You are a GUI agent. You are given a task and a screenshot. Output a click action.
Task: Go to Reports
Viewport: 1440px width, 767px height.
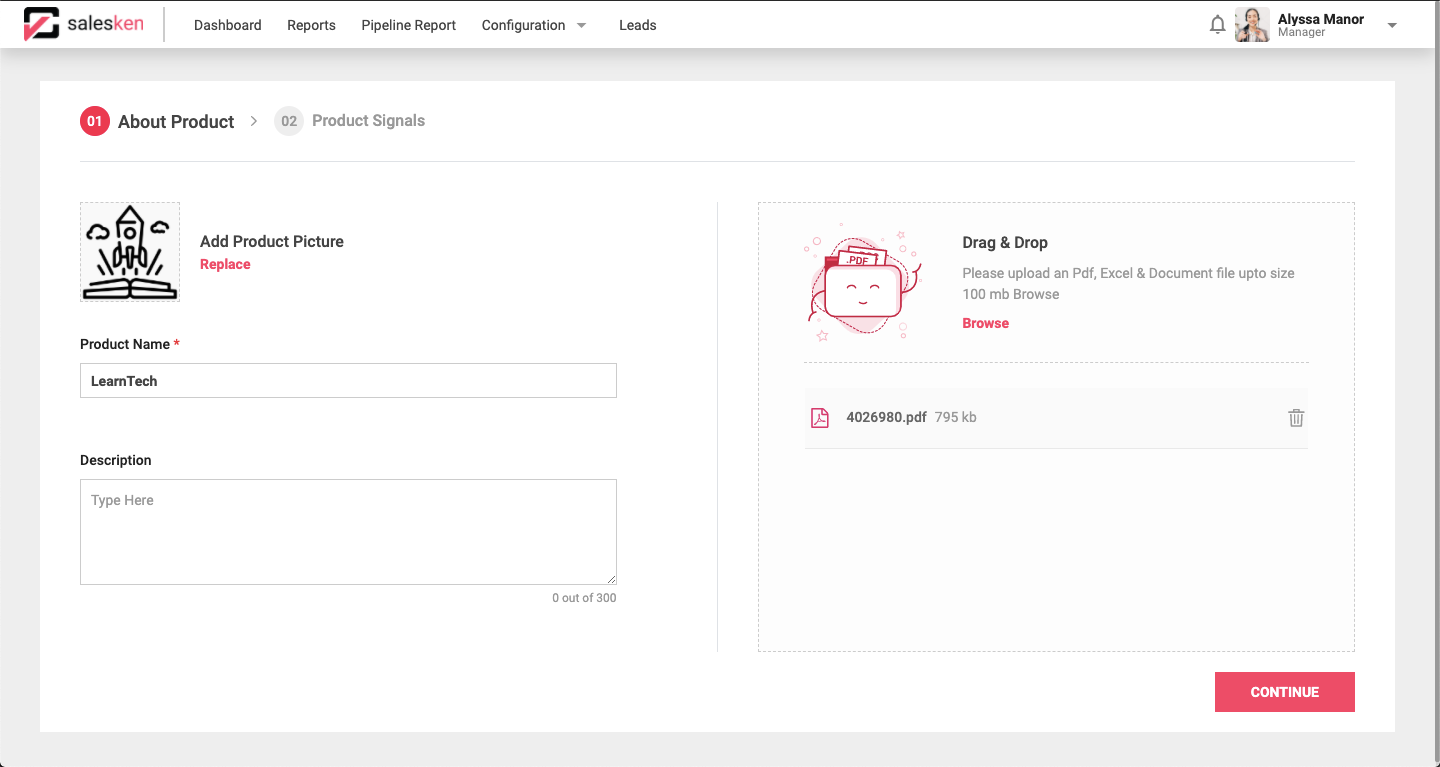coord(311,25)
